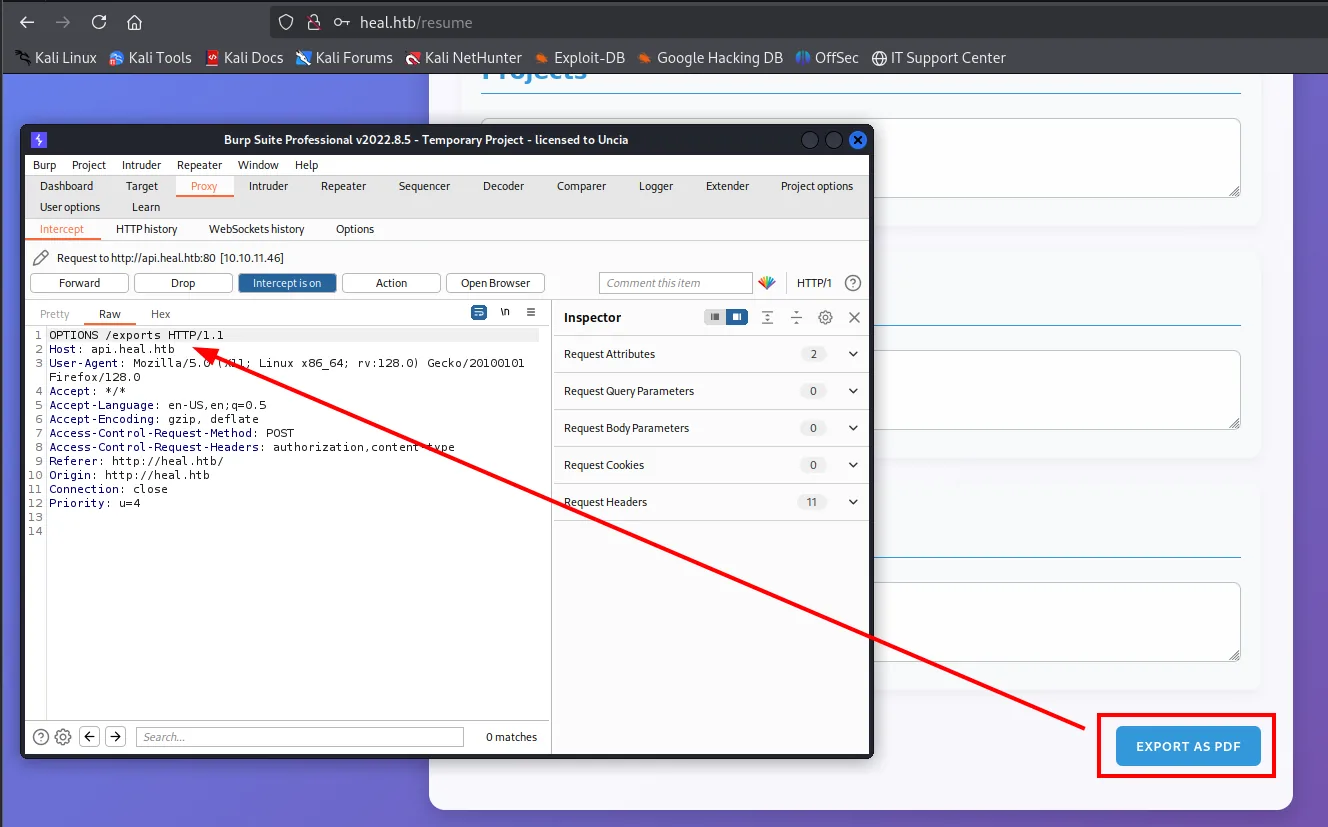
Task: Toggle line wrap icon in editor
Action: click(479, 312)
